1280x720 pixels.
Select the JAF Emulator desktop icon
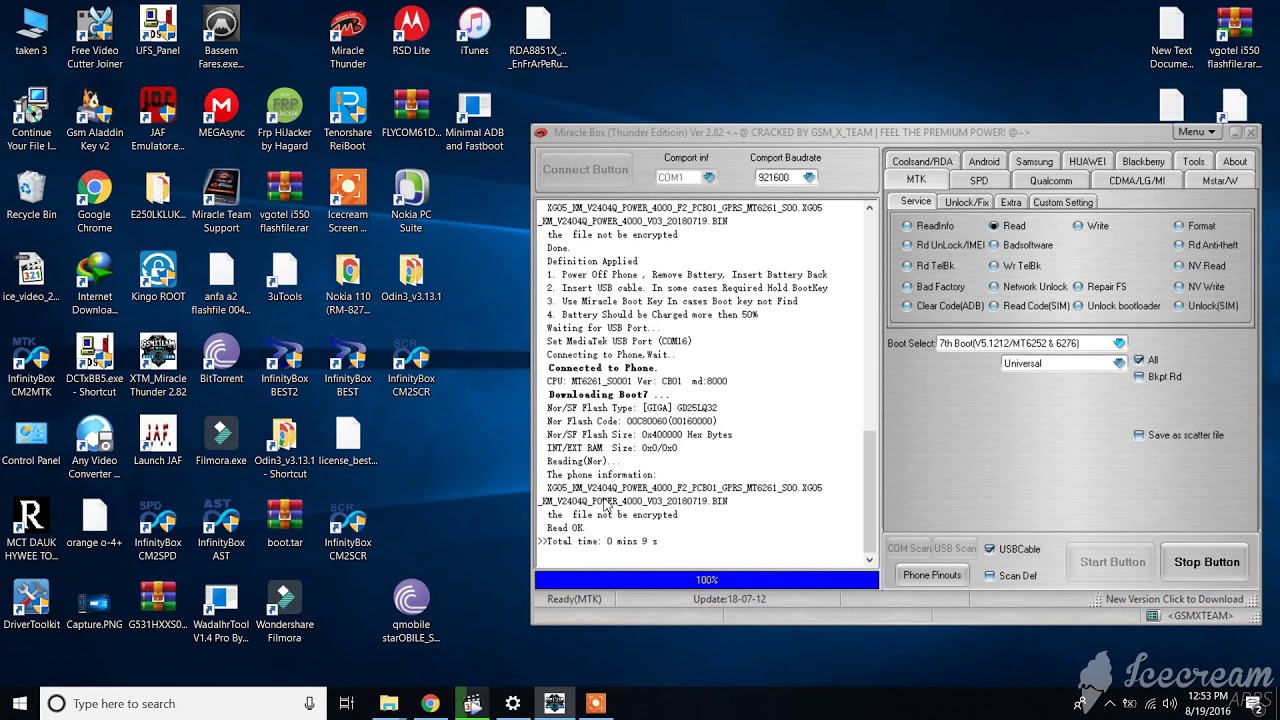[x=158, y=120]
